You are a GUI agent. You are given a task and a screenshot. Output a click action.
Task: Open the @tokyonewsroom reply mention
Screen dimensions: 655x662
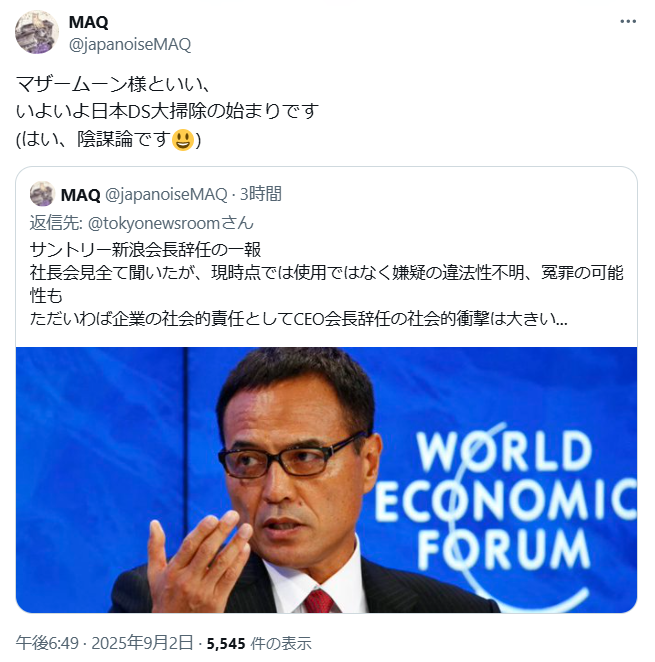pyautogui.click(x=170, y=223)
